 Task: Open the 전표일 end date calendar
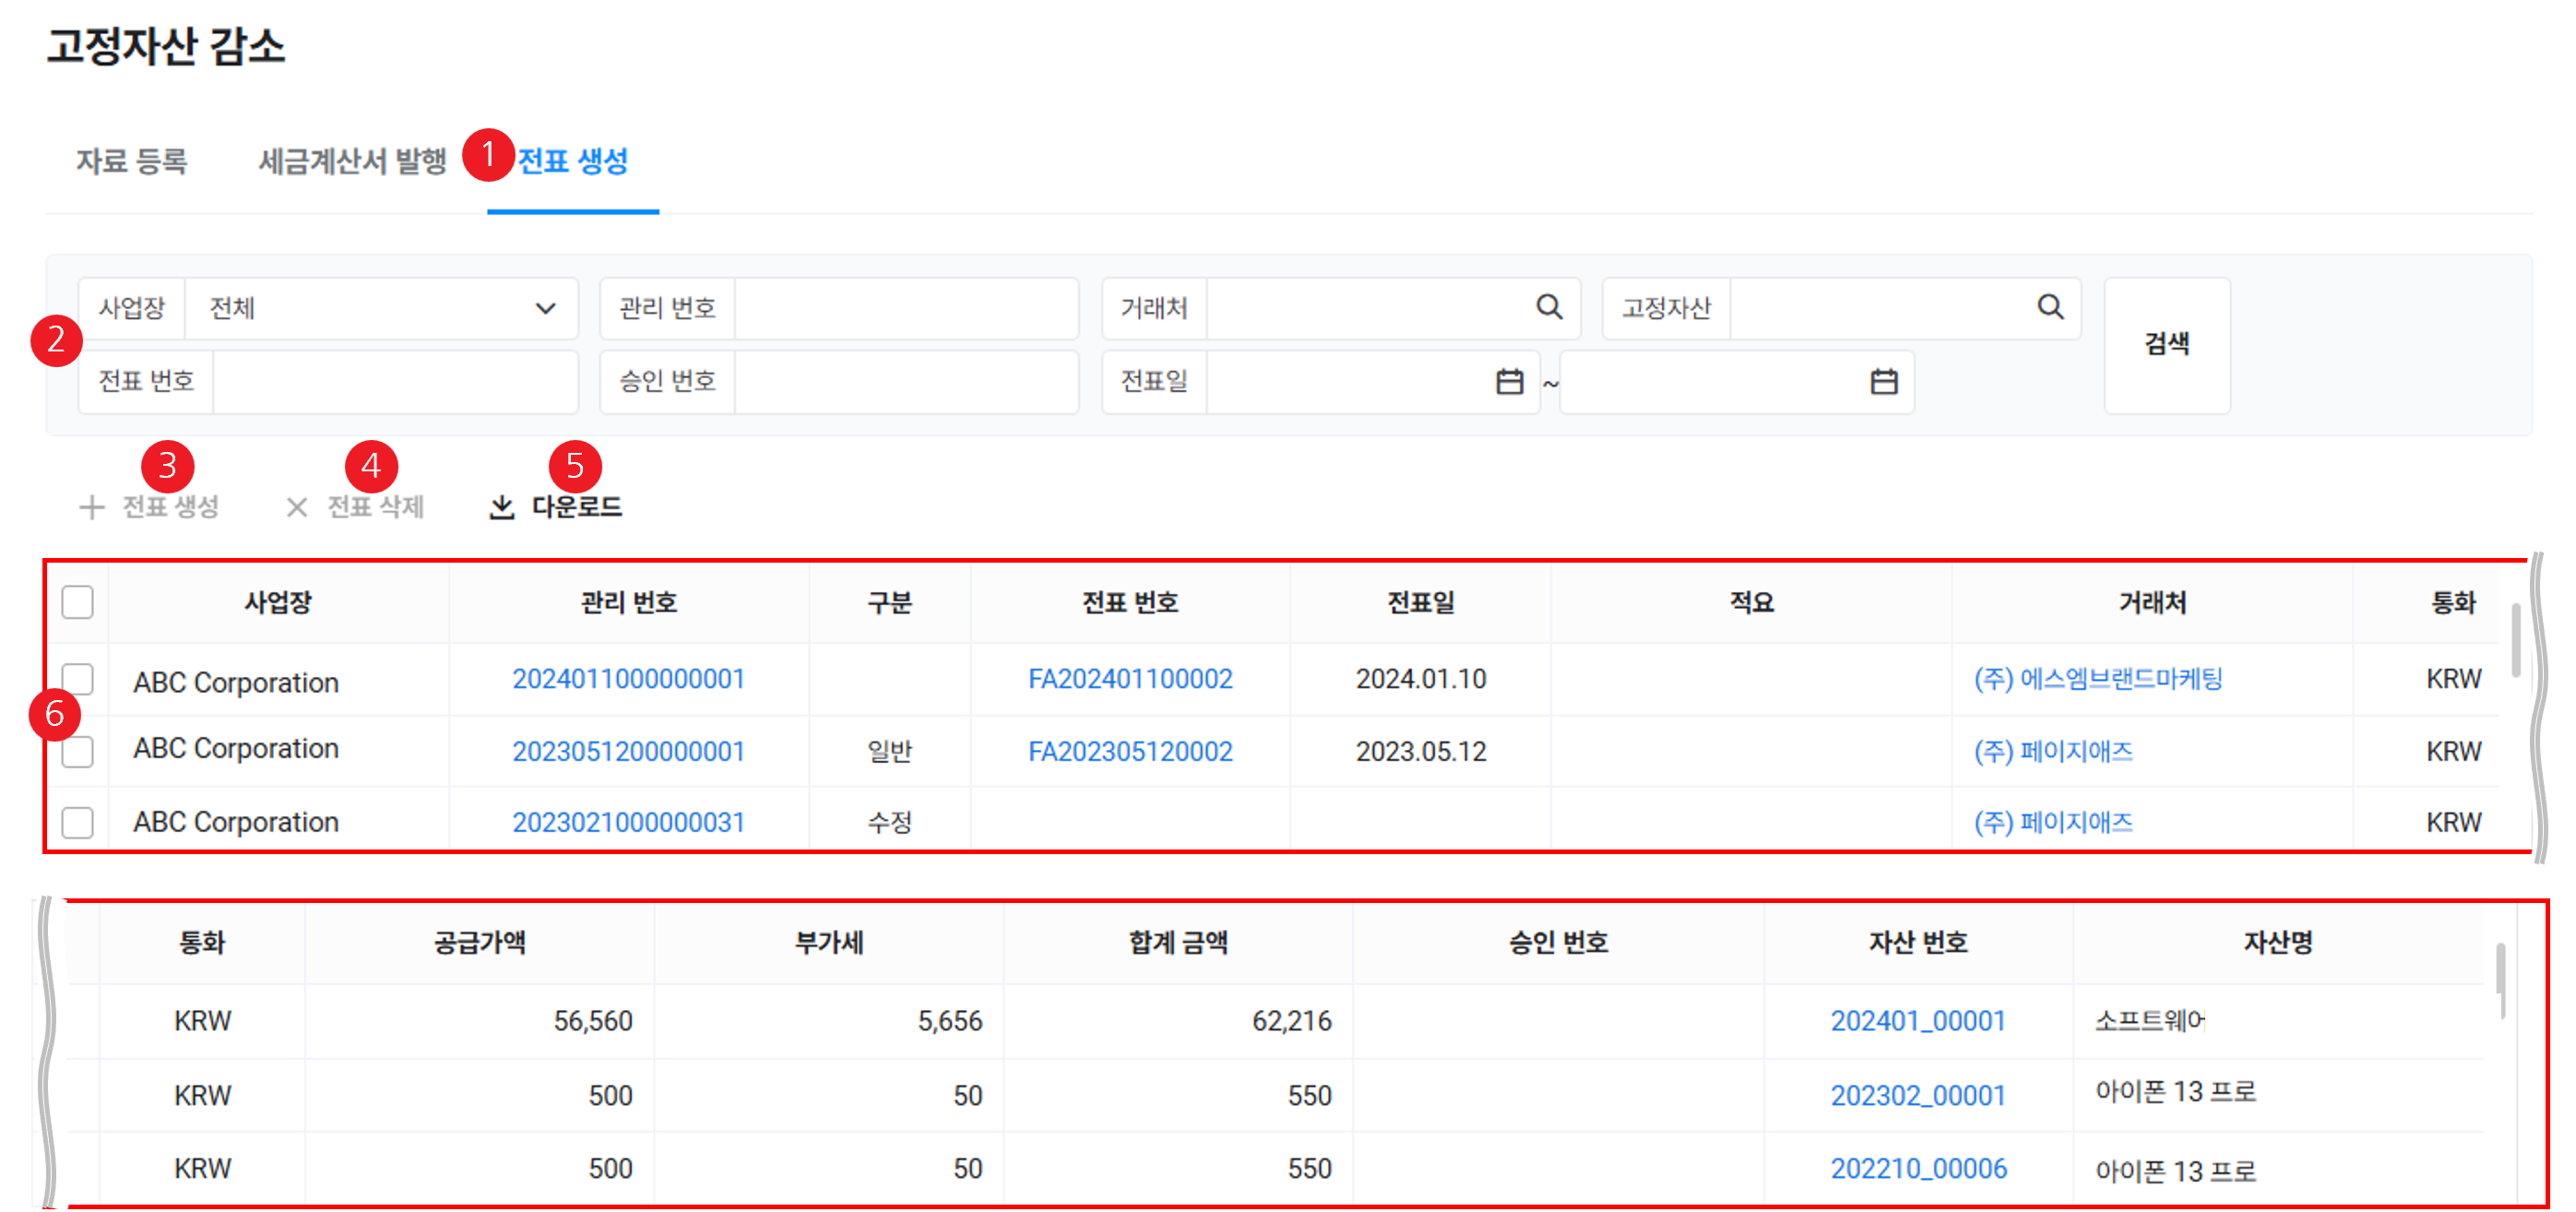pos(1883,381)
